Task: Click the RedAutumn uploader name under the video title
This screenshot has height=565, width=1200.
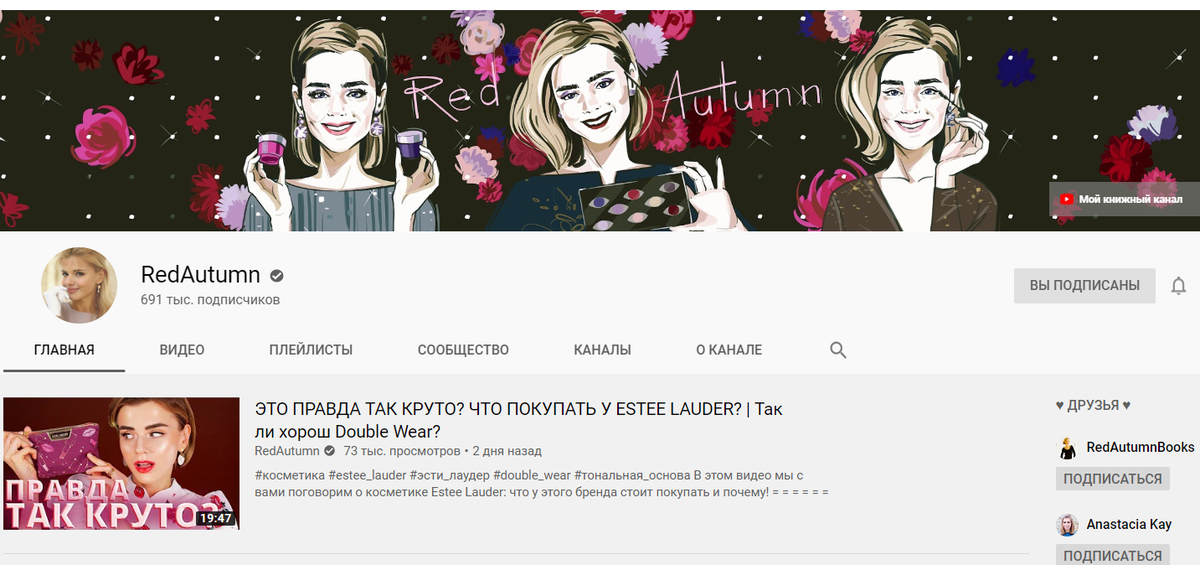Action: 287,451
